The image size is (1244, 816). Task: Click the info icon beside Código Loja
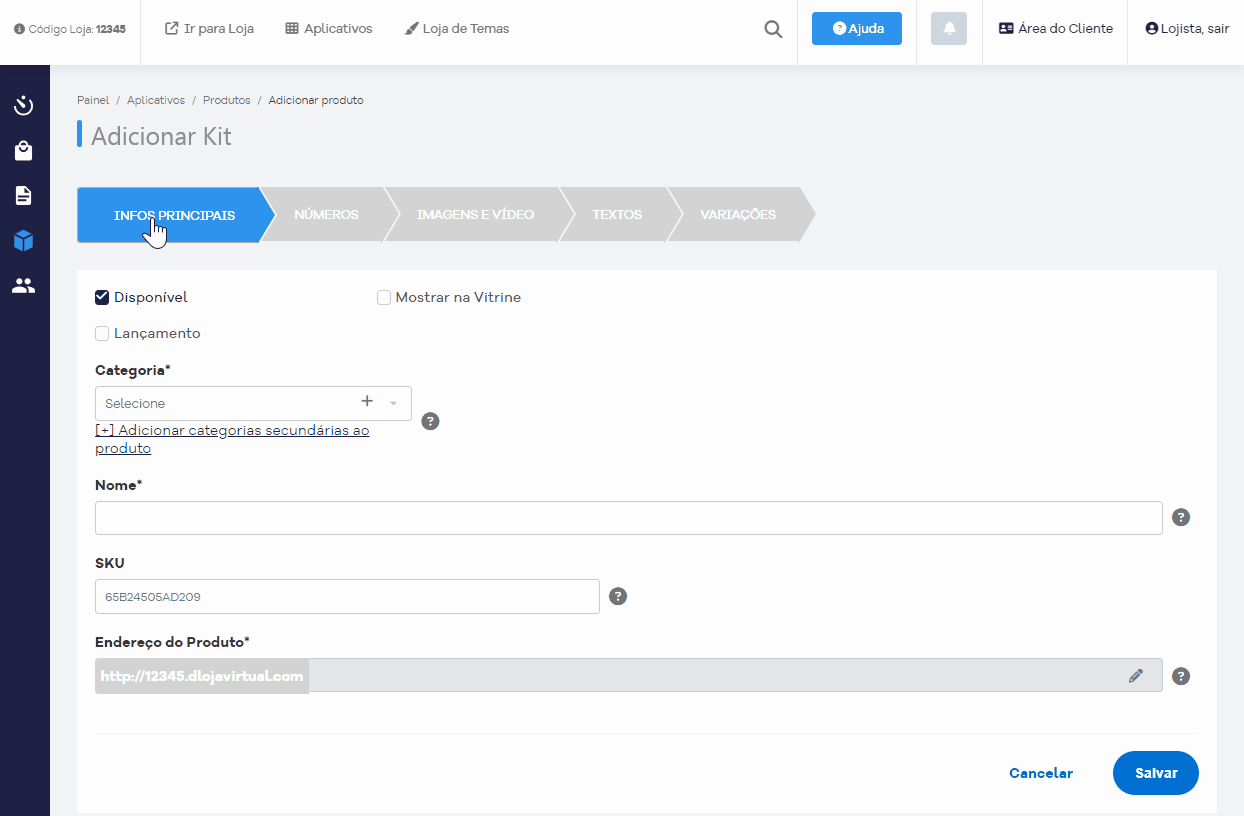(19, 29)
